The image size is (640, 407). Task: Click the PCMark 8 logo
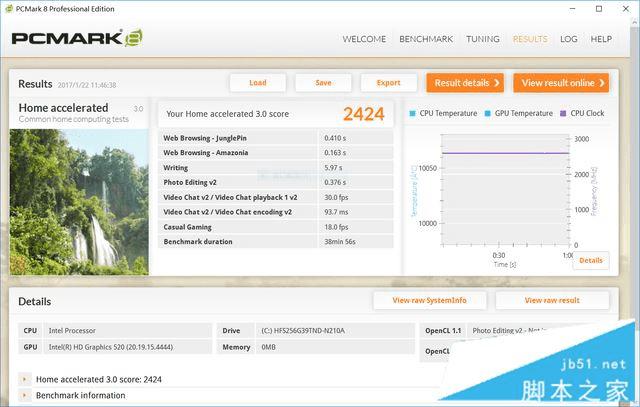77,38
